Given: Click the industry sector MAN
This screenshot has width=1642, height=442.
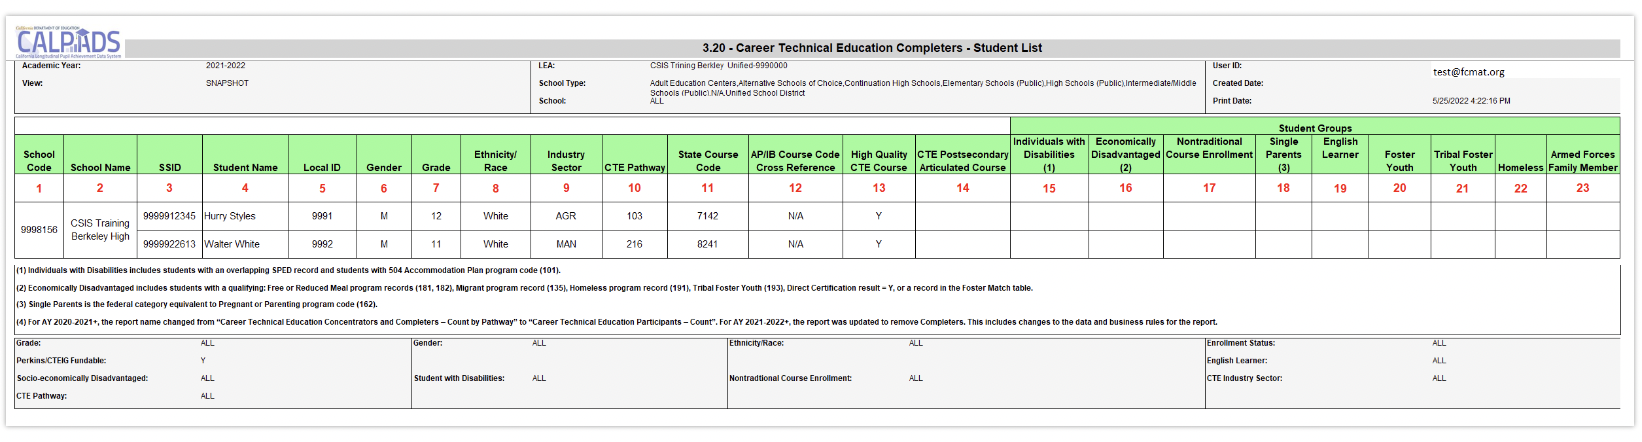Looking at the screenshot, I should point(566,244).
